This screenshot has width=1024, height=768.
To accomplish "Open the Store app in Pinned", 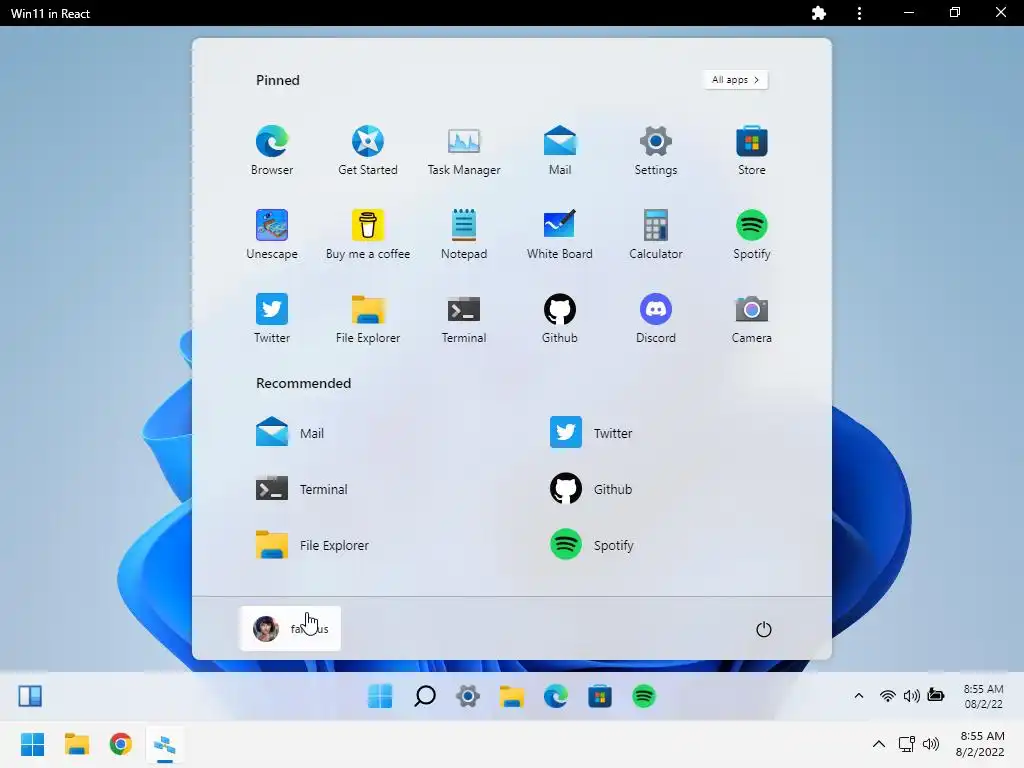I will 752,150.
